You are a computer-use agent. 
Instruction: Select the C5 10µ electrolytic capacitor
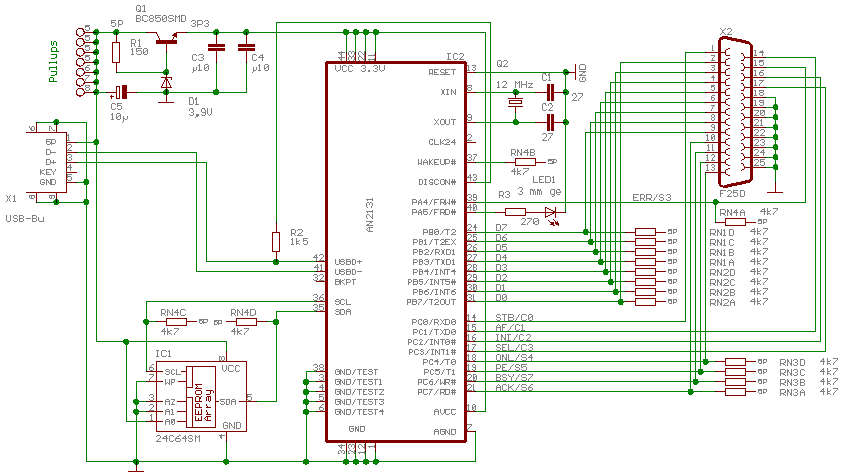[x=122, y=92]
